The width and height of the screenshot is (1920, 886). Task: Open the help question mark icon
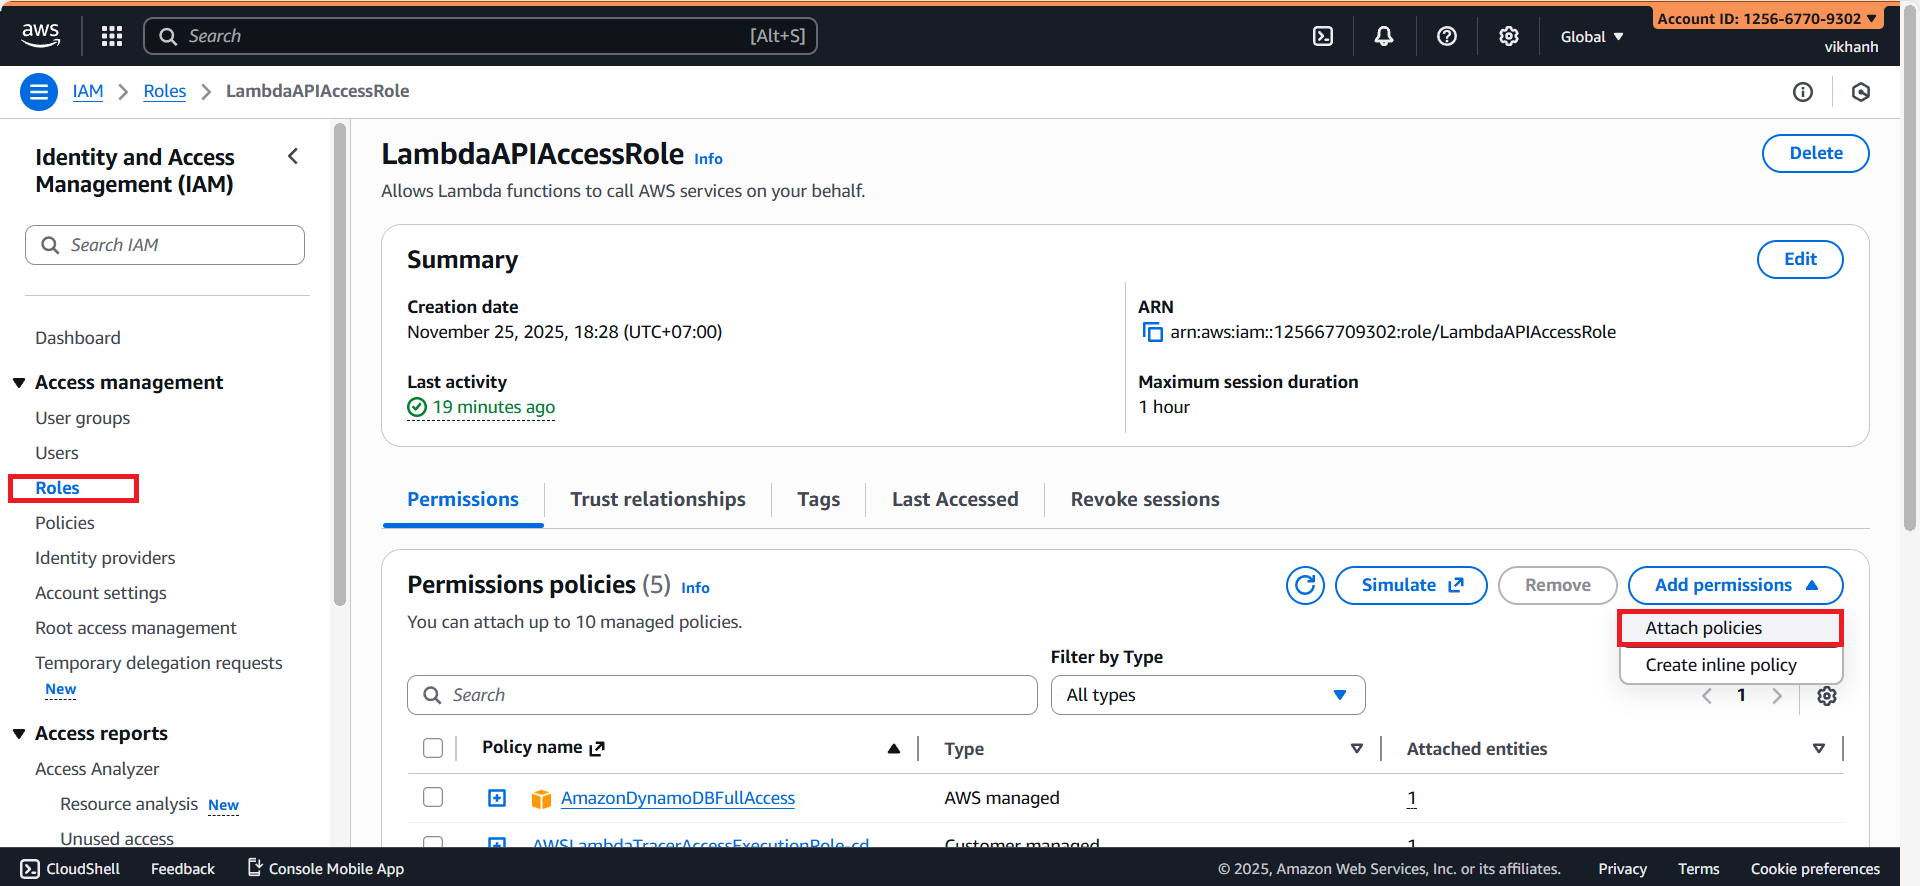(1446, 36)
